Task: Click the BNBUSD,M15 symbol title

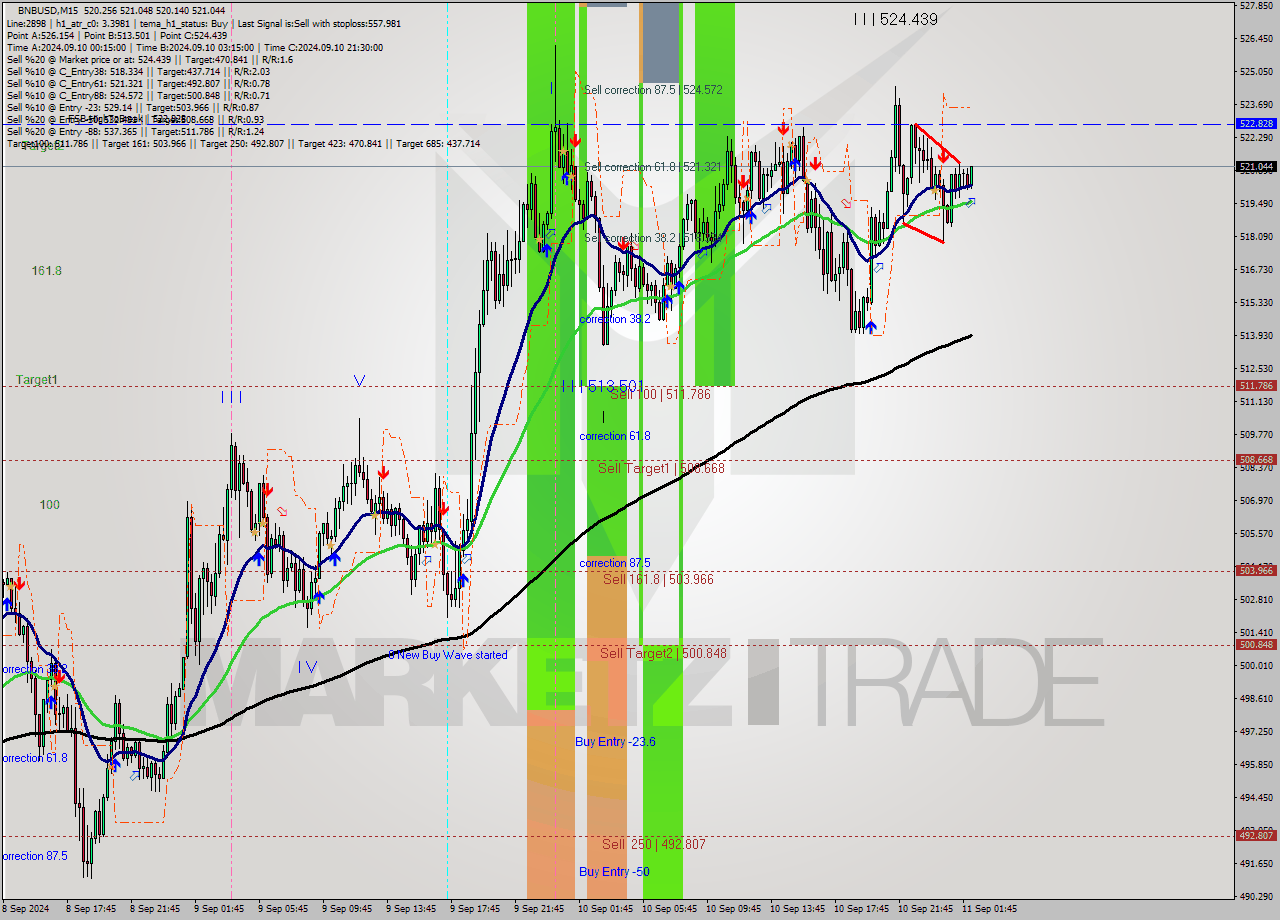Action: (49, 10)
